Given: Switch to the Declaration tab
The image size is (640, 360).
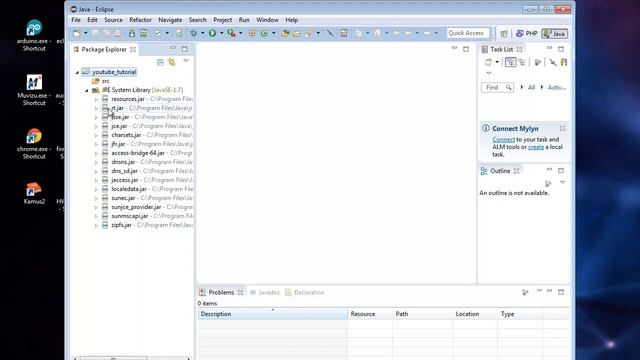Looking at the screenshot, I should (304, 292).
